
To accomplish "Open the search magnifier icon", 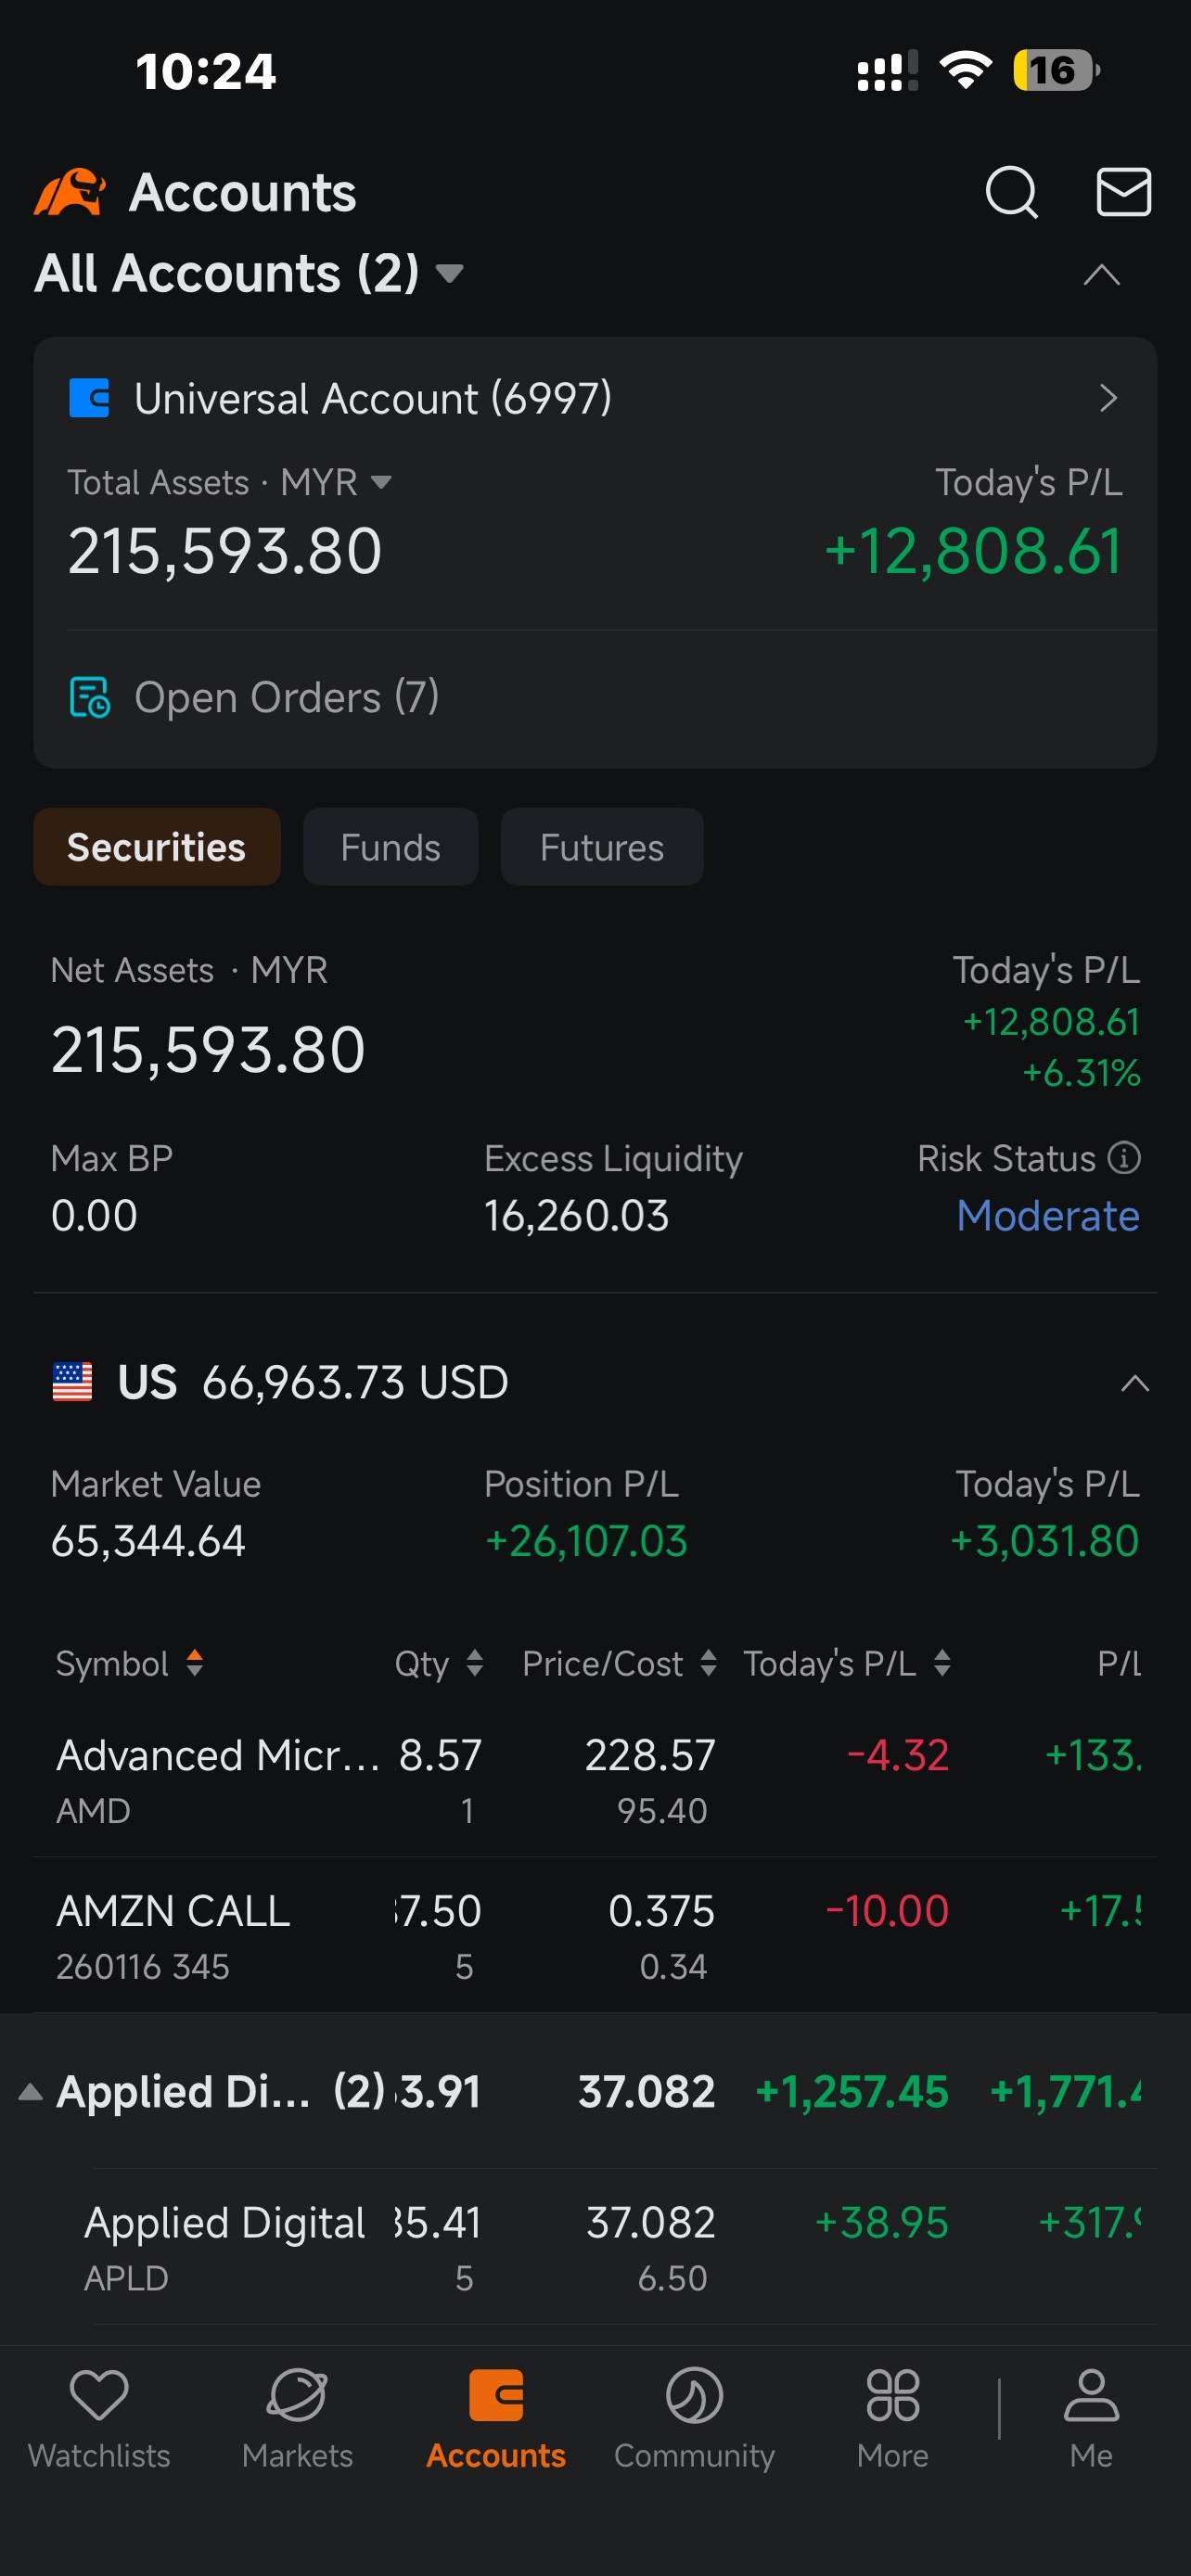I will (1011, 192).
